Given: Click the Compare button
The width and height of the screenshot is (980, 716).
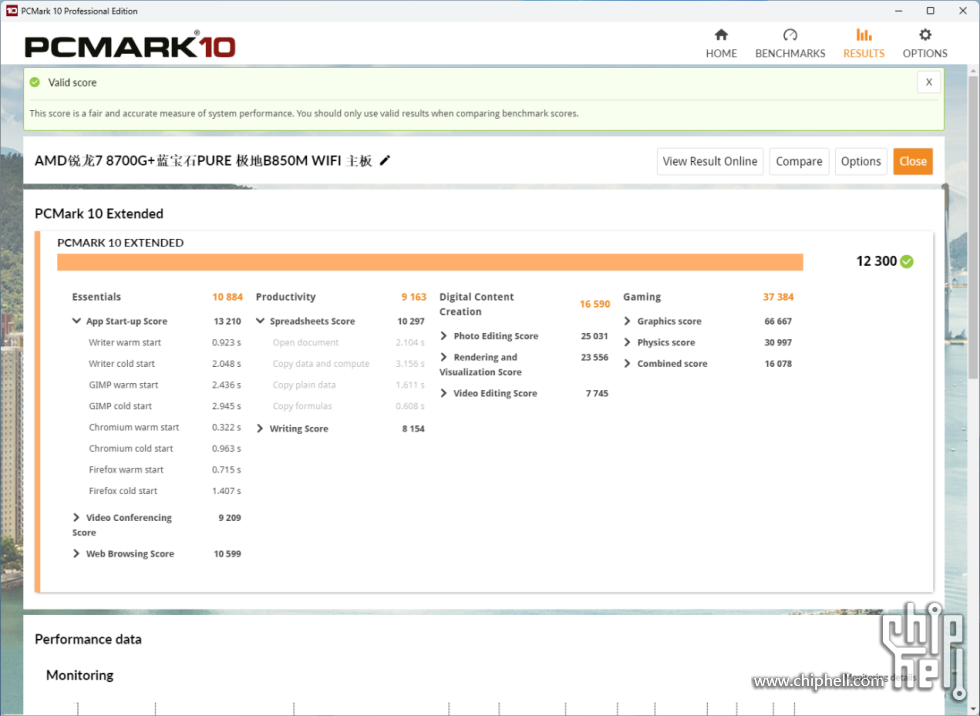Looking at the screenshot, I should (x=799, y=161).
